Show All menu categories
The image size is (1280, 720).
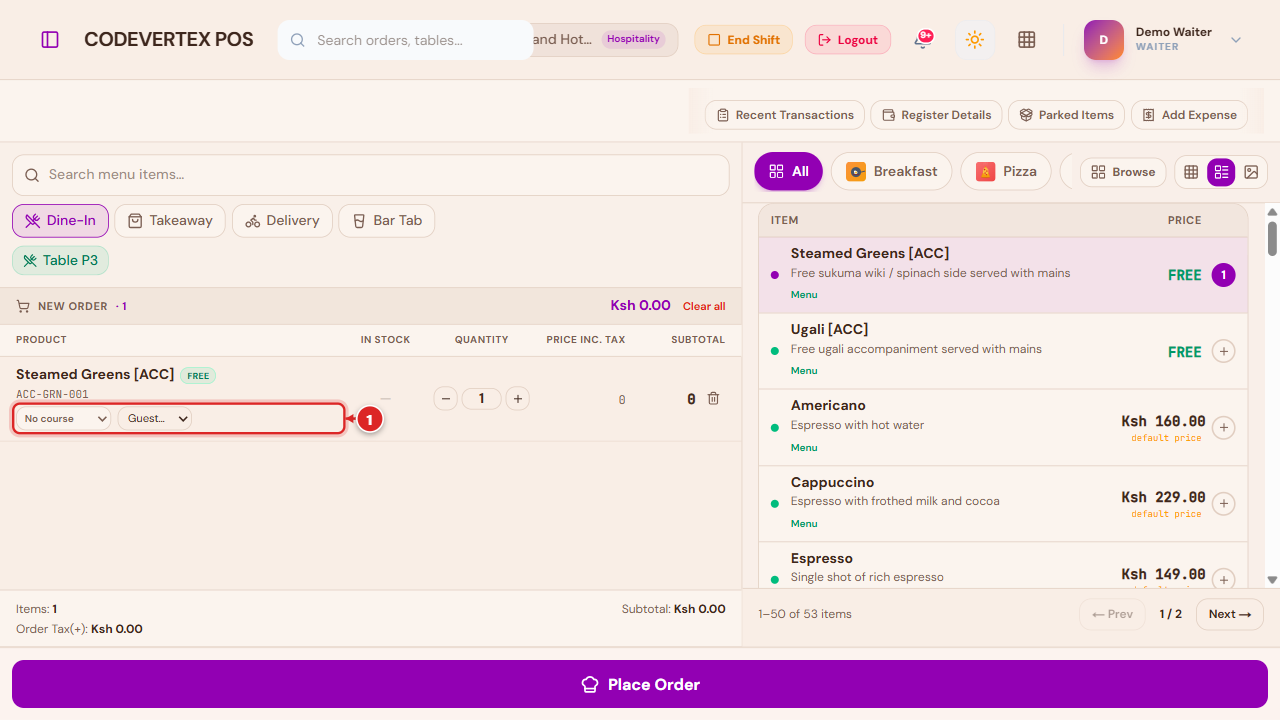(x=788, y=171)
